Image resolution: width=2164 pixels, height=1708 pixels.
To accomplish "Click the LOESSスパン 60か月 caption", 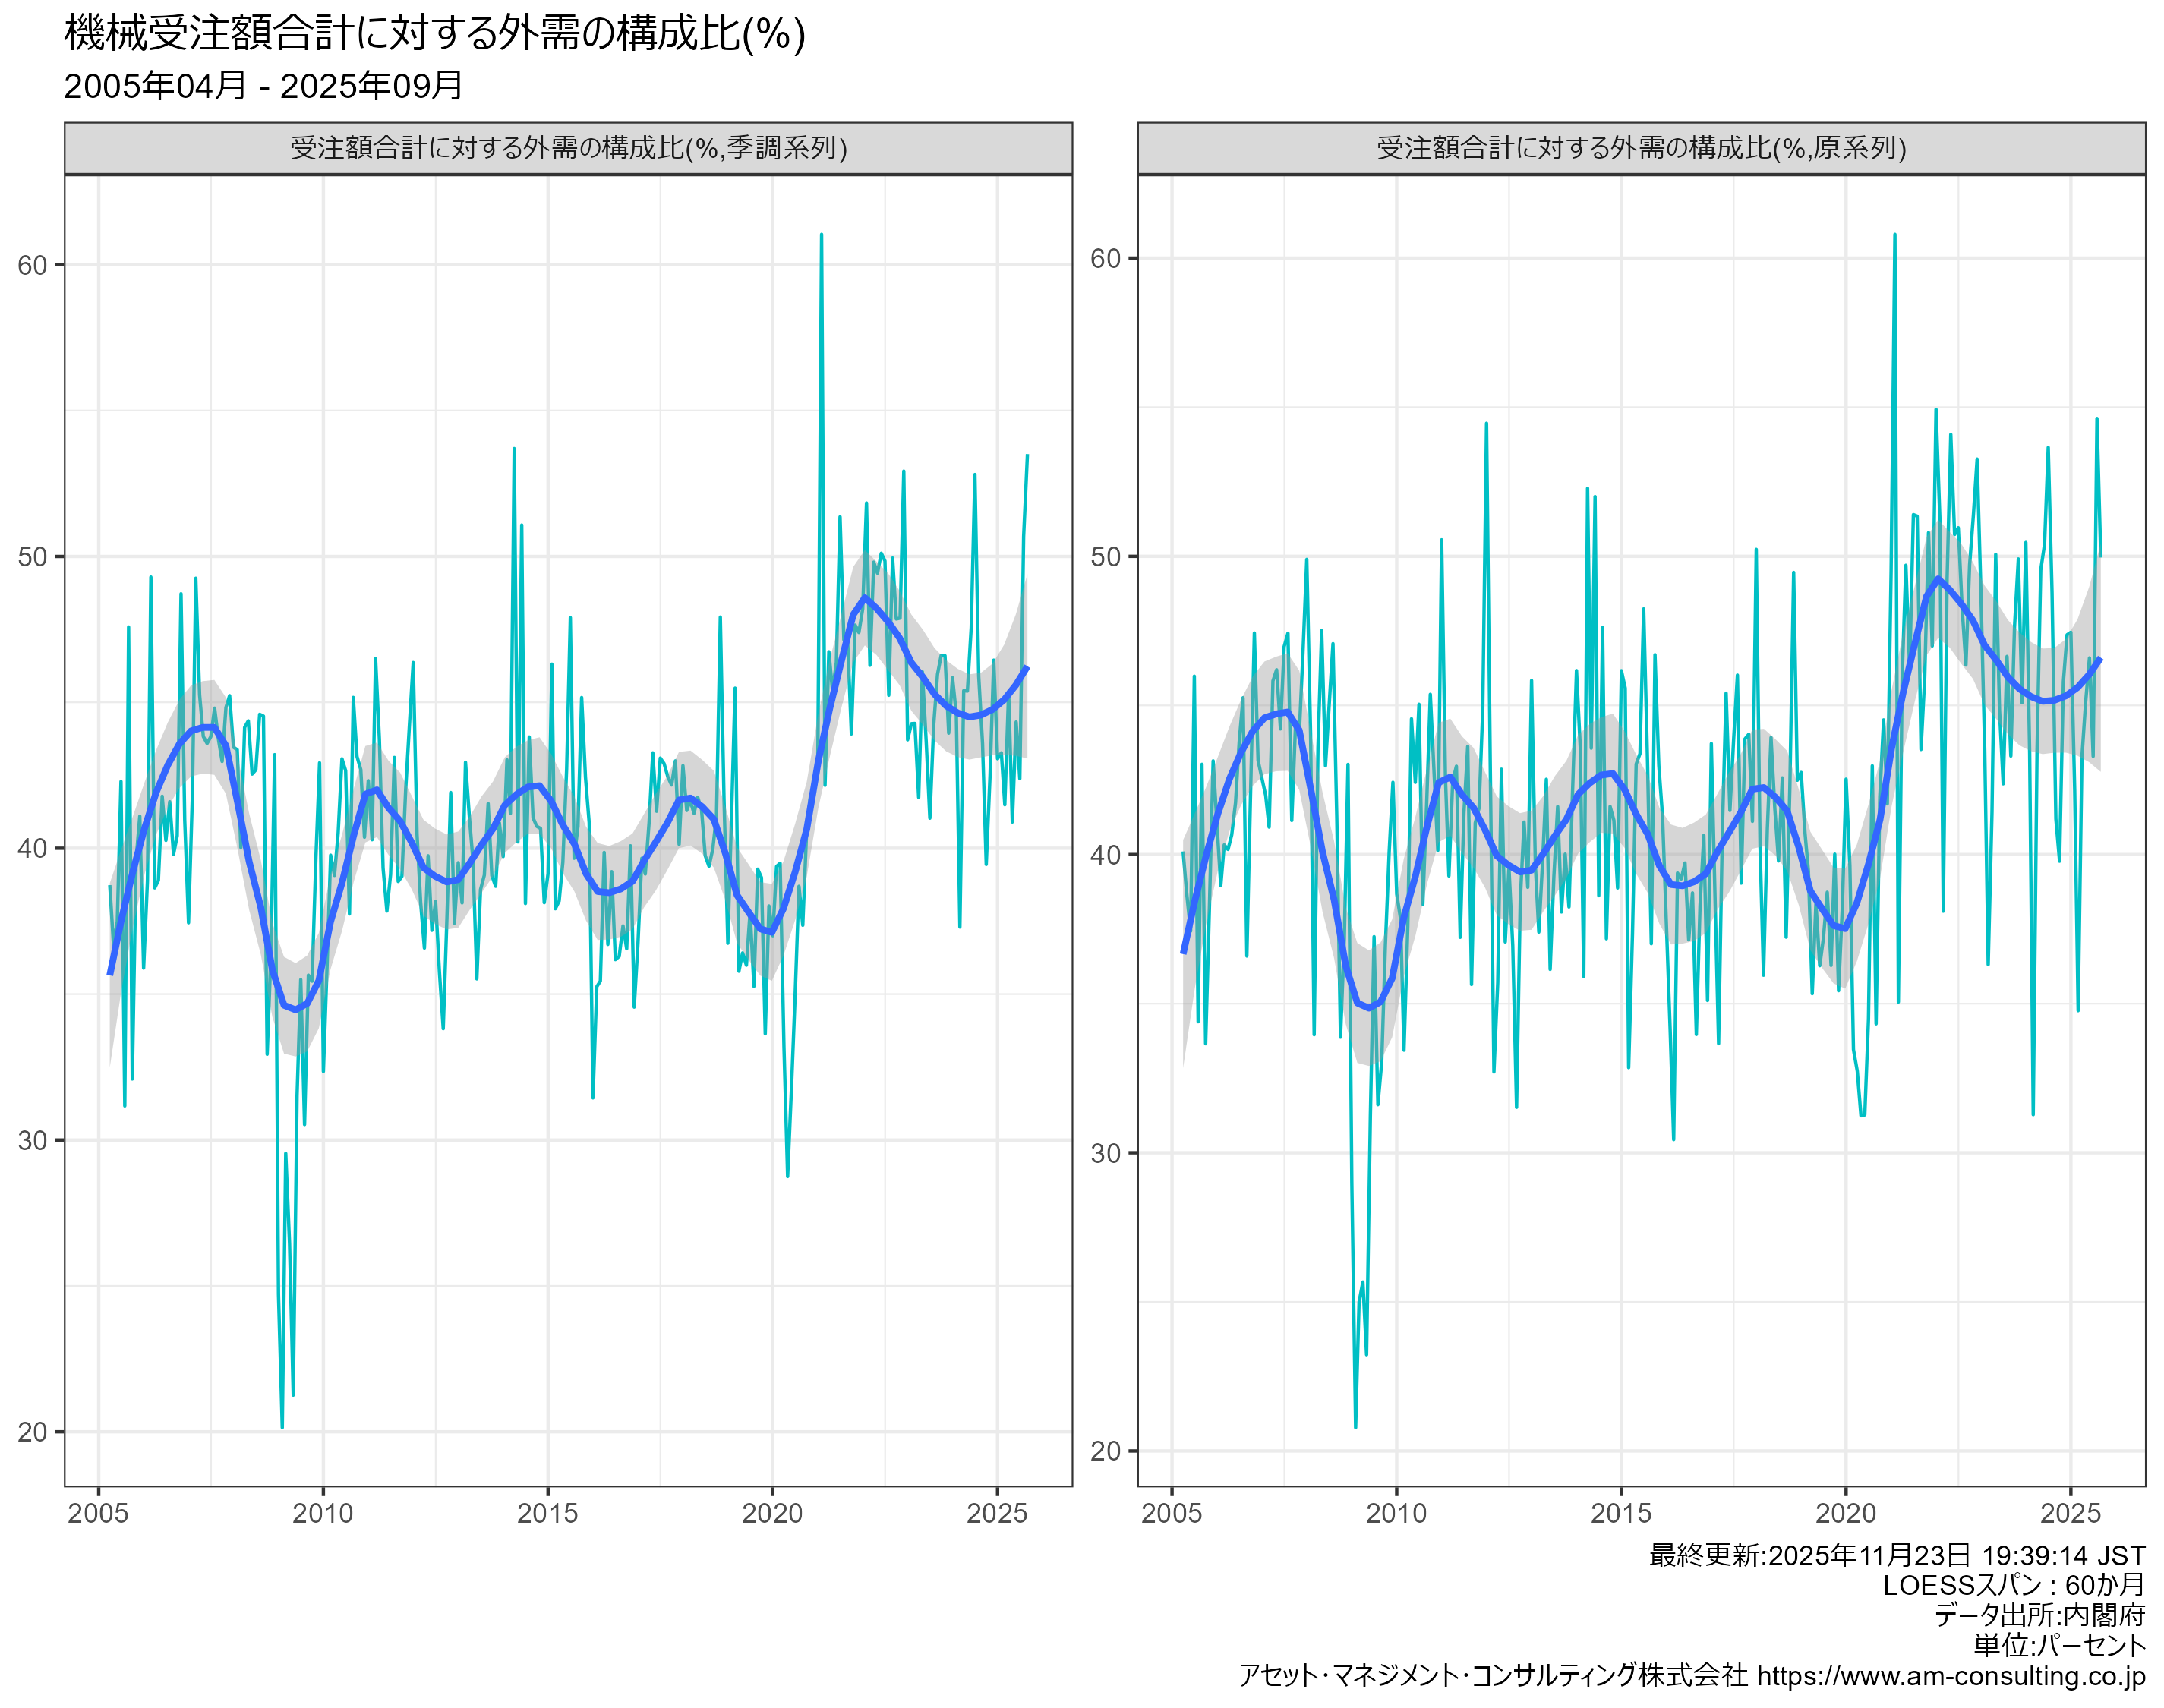I will point(2013,1586).
